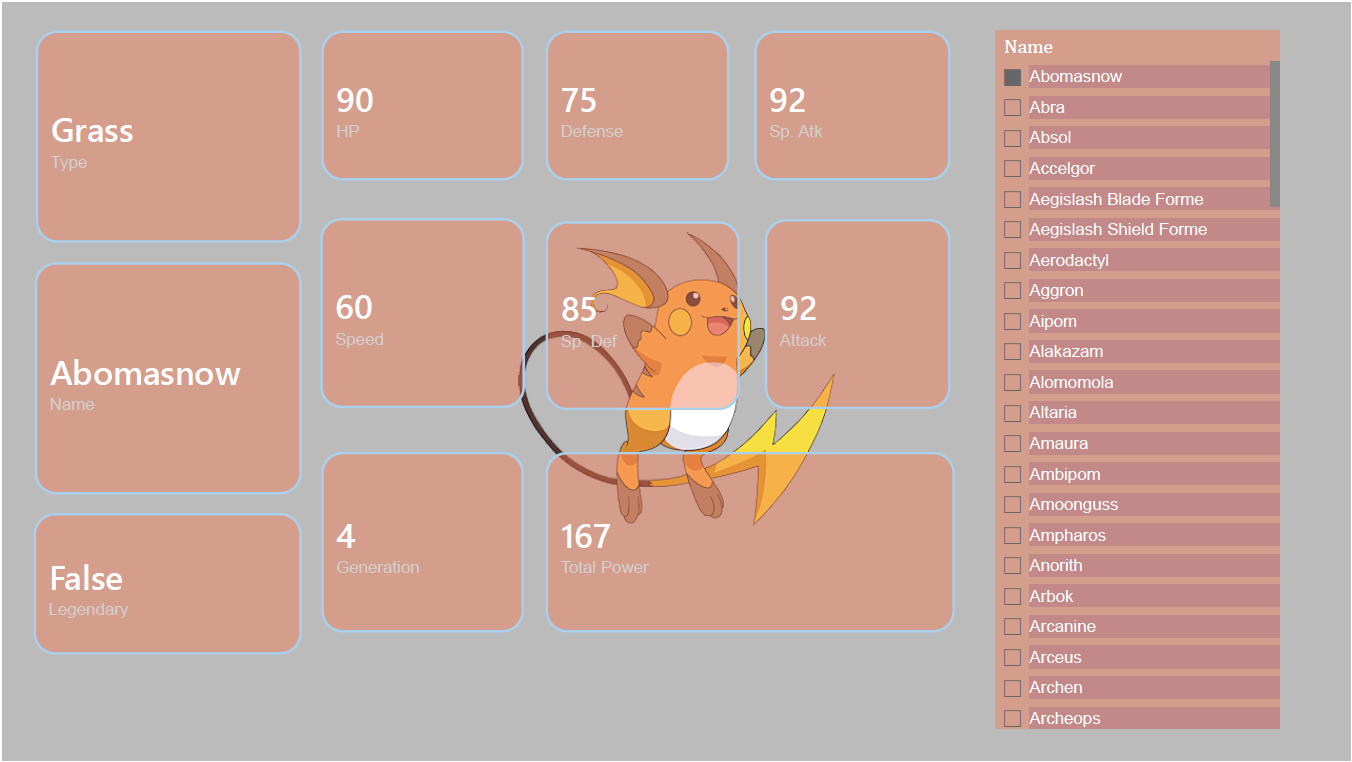Click the 4 Generation card
The width and height of the screenshot is (1352, 762).
(423, 542)
